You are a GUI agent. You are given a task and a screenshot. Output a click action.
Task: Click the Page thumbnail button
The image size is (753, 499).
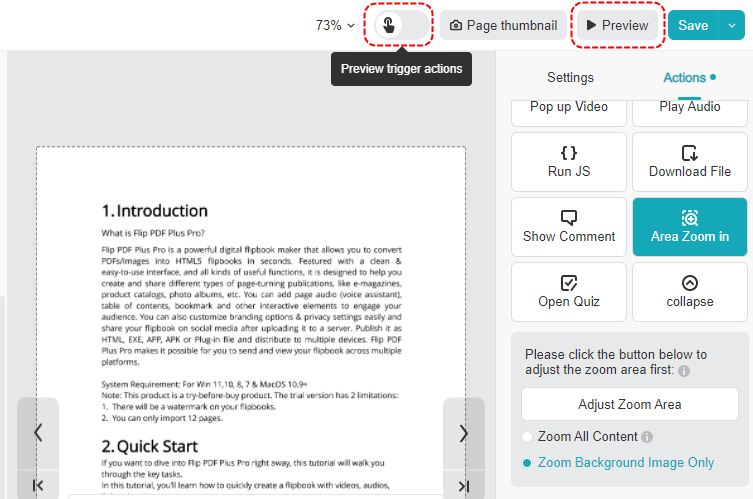click(x=503, y=25)
